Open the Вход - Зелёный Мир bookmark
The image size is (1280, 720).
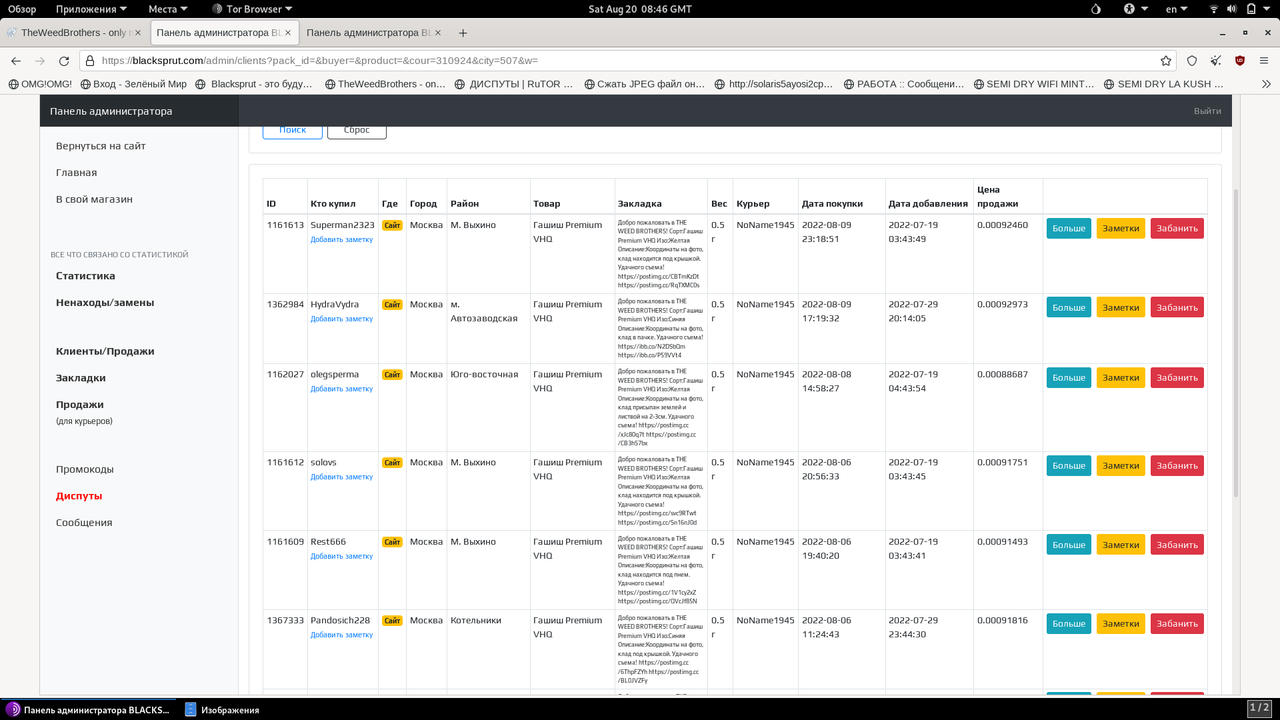tap(134, 84)
